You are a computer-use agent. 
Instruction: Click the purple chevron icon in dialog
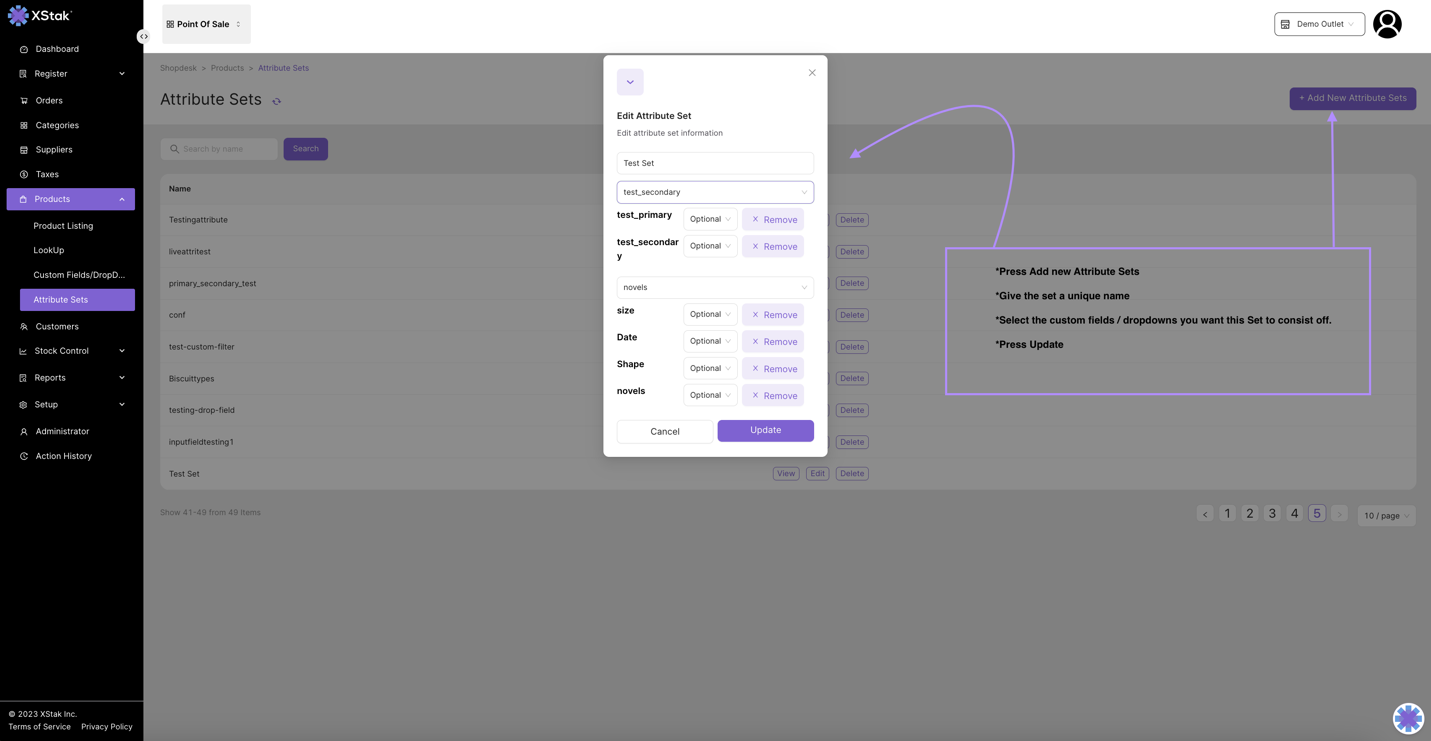click(x=630, y=82)
